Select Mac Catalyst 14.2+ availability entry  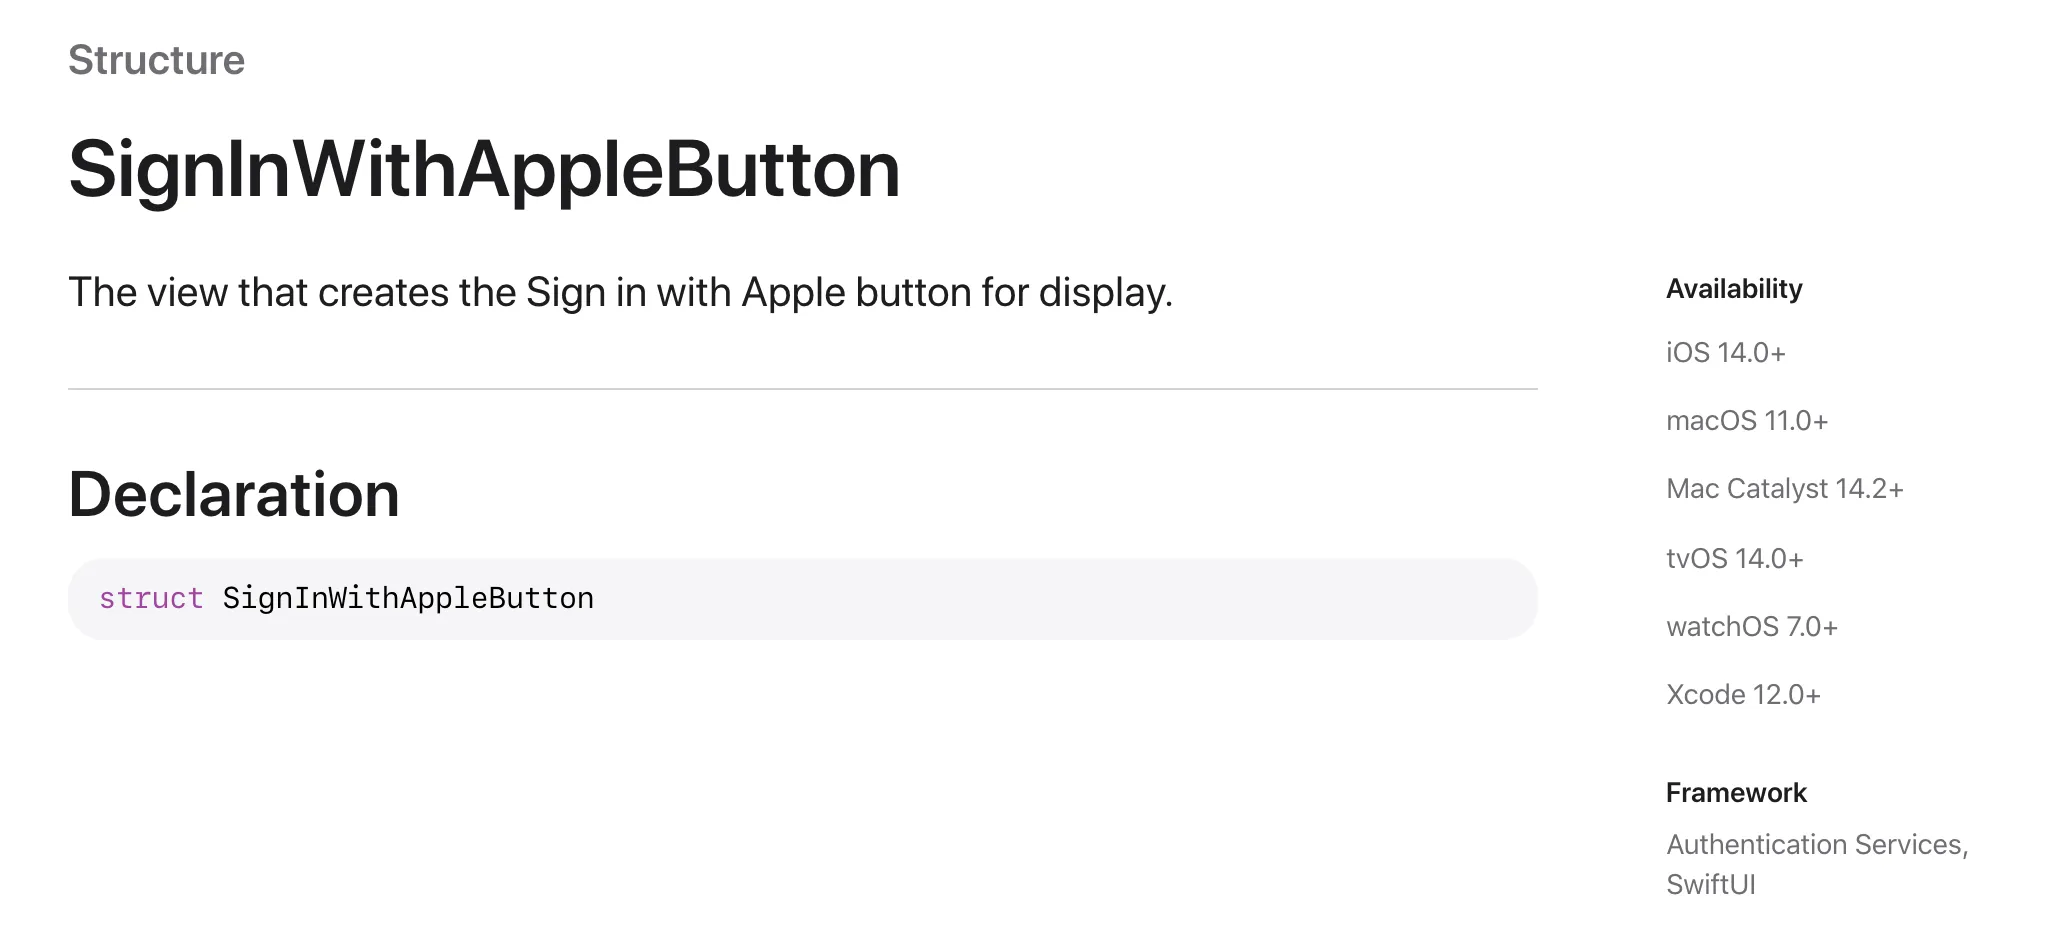1785,489
